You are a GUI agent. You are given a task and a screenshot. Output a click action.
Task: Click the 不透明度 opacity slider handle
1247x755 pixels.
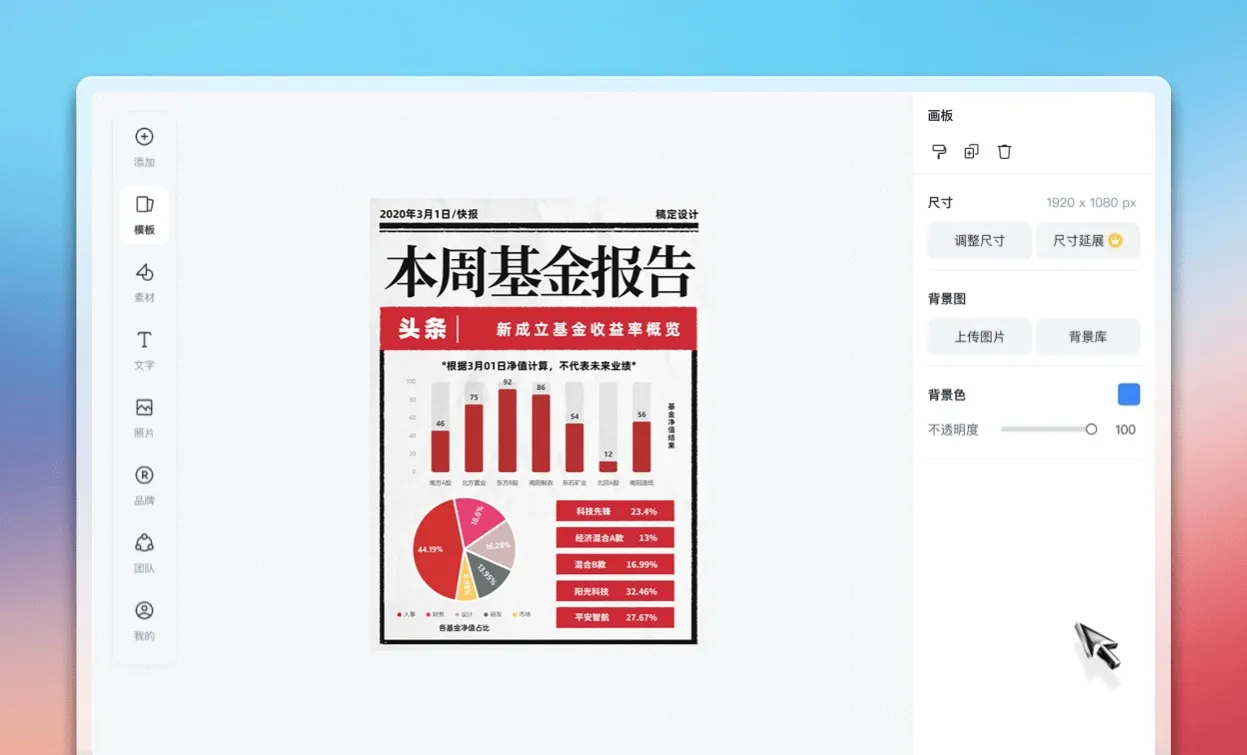1092,429
